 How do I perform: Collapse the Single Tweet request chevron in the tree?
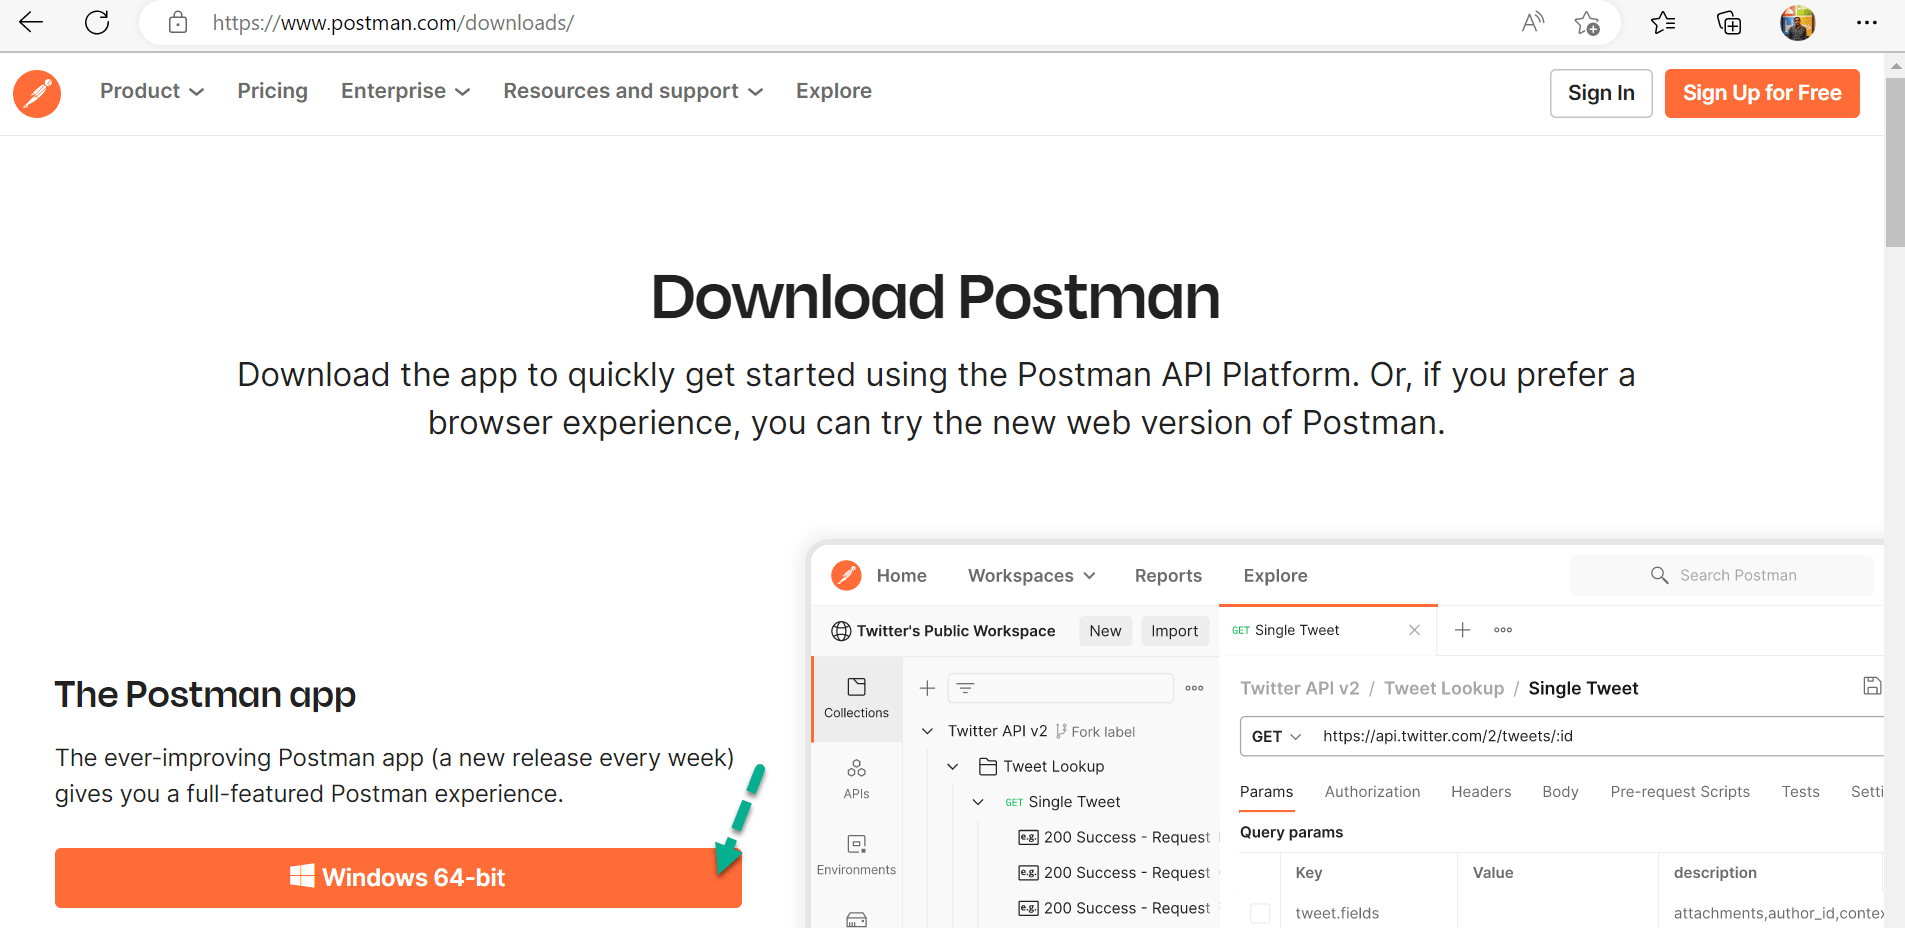click(x=978, y=802)
